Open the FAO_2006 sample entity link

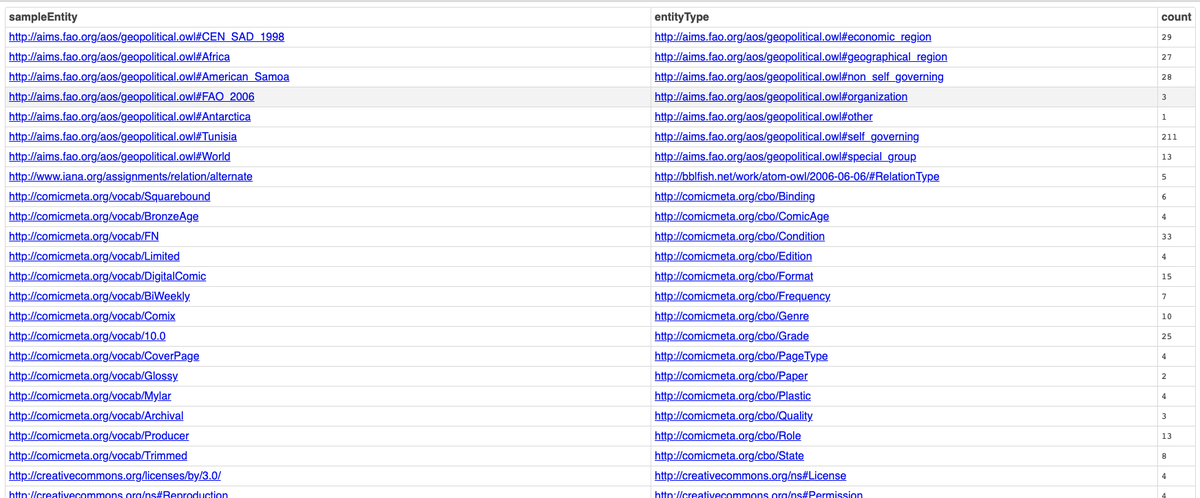131,97
